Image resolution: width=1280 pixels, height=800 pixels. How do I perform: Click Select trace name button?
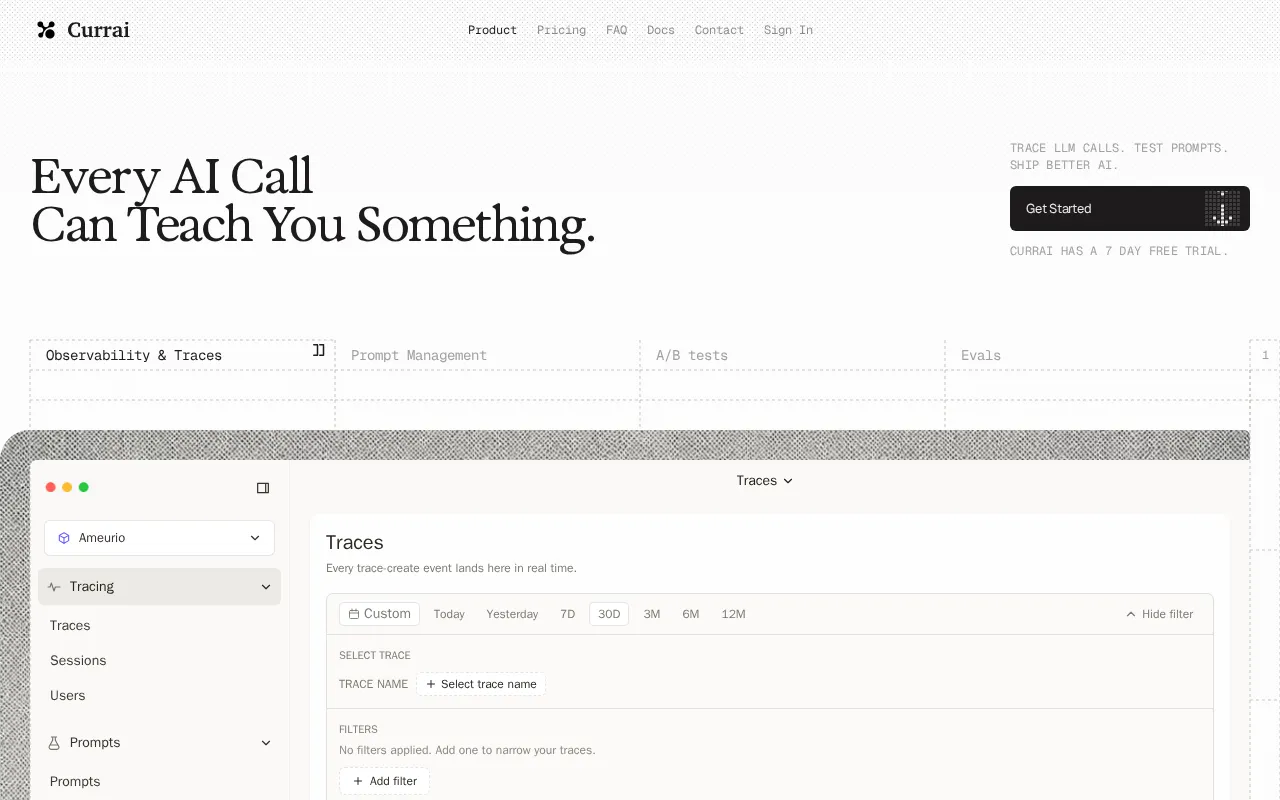(481, 684)
